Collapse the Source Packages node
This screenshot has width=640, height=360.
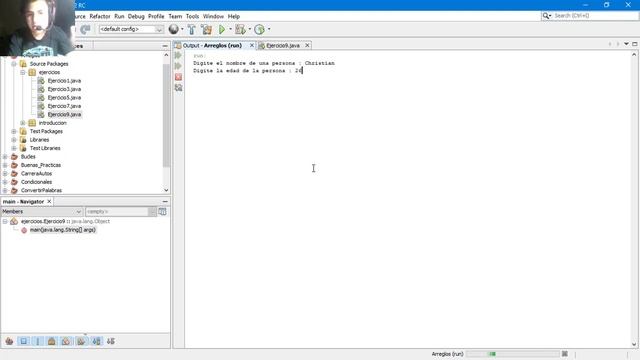coord(14,64)
